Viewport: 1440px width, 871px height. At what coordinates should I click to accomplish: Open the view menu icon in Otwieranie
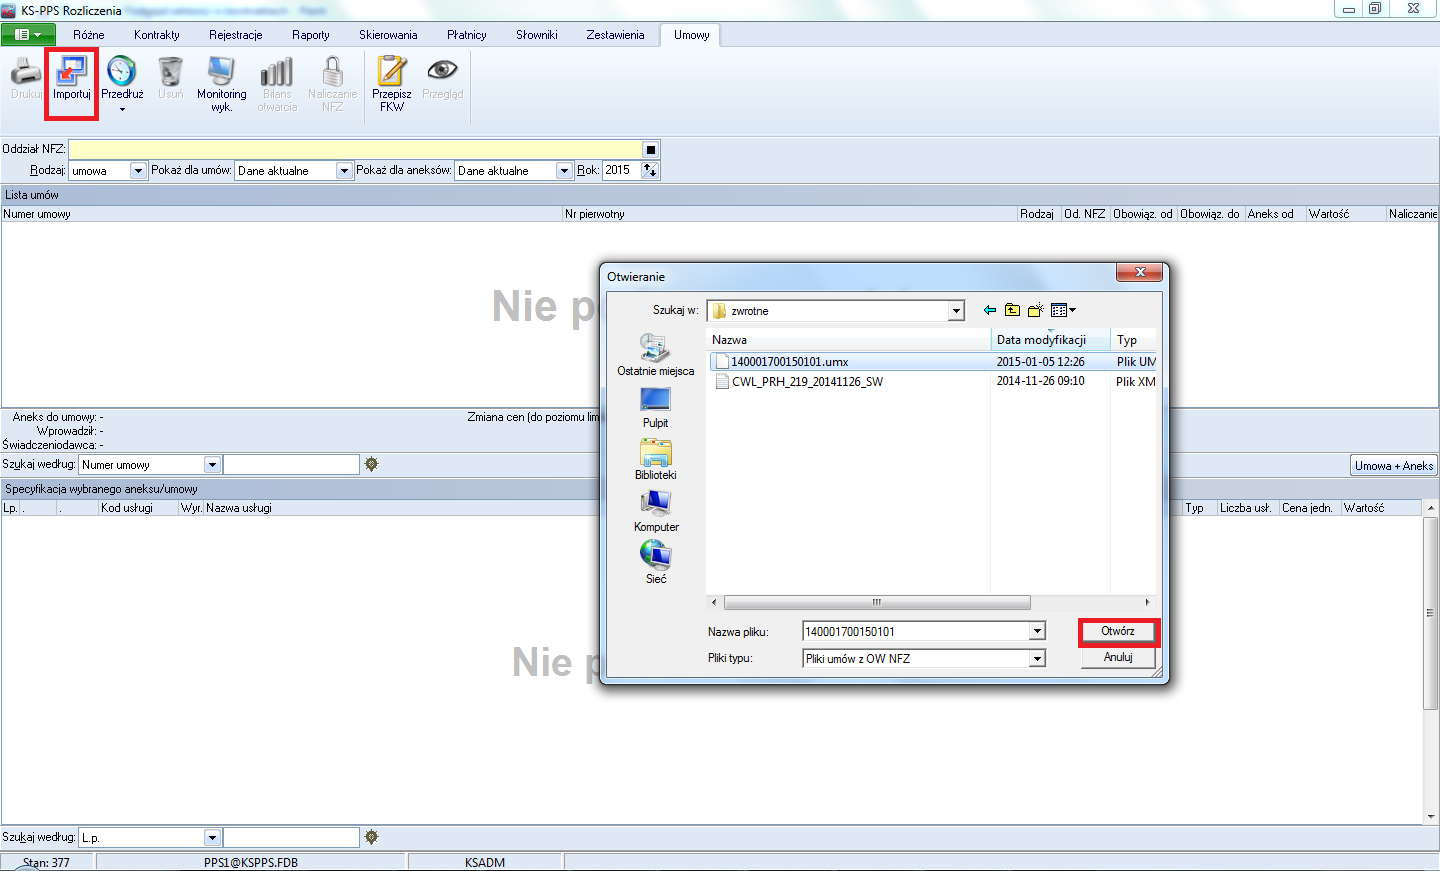point(1063,310)
